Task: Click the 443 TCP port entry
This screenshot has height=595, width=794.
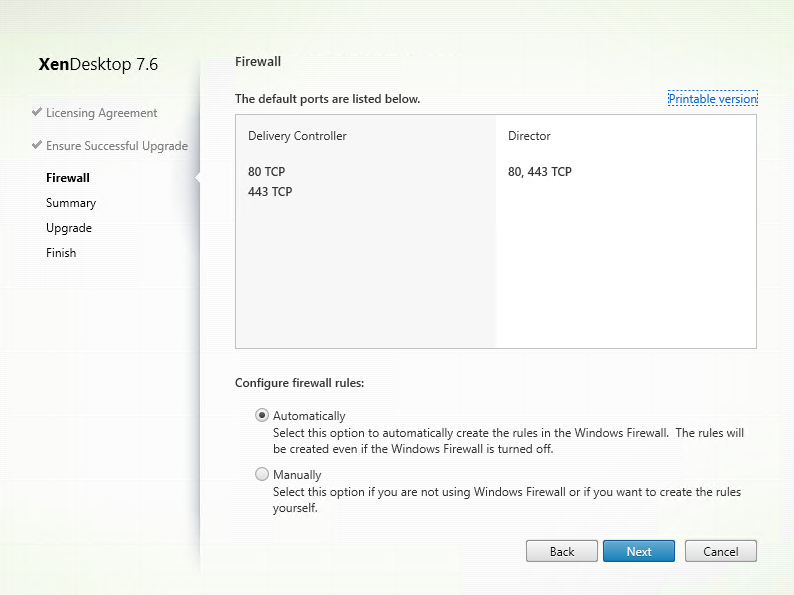Action: tap(270, 192)
